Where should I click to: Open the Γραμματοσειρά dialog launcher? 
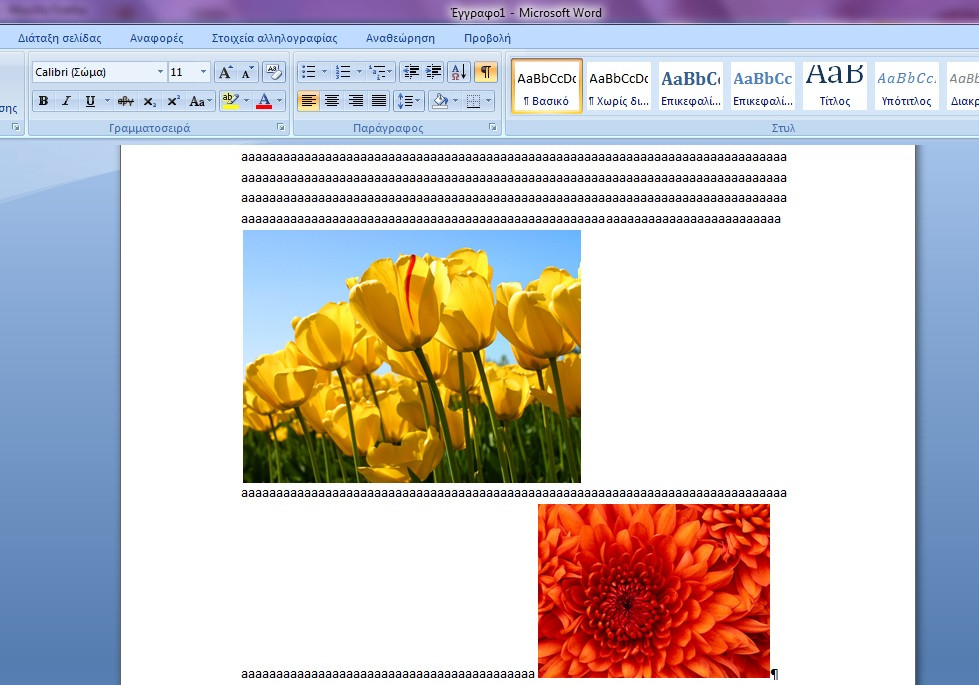tap(281, 127)
